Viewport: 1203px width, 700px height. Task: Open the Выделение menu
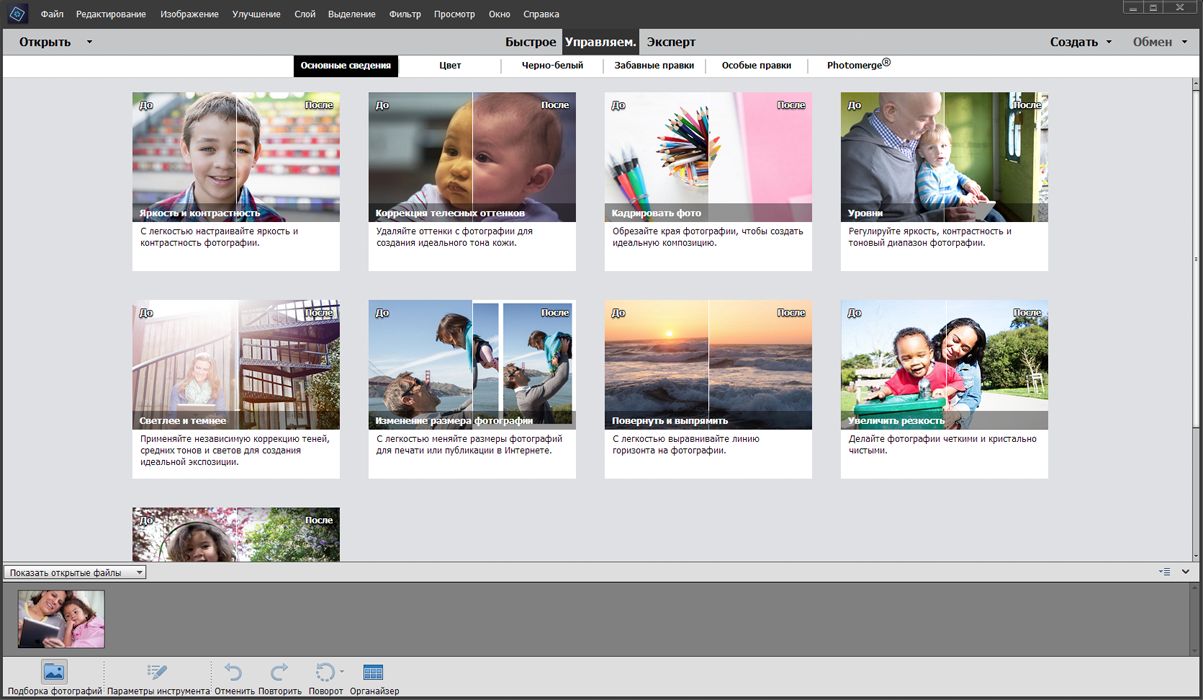pos(352,14)
